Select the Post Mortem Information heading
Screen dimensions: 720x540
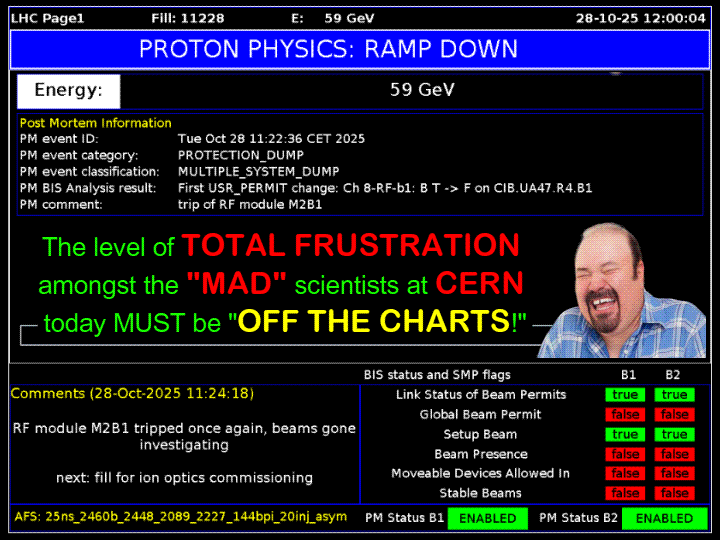tap(96, 123)
